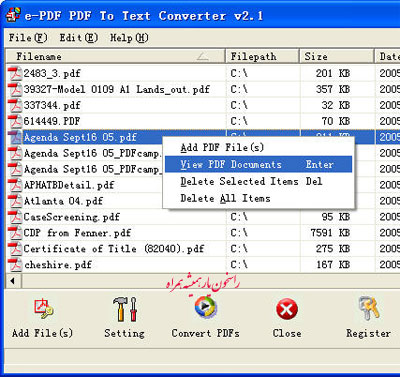Click the PDF icon next to Atlanta 04.pdf
This screenshot has height=377, width=400.
tap(15, 201)
